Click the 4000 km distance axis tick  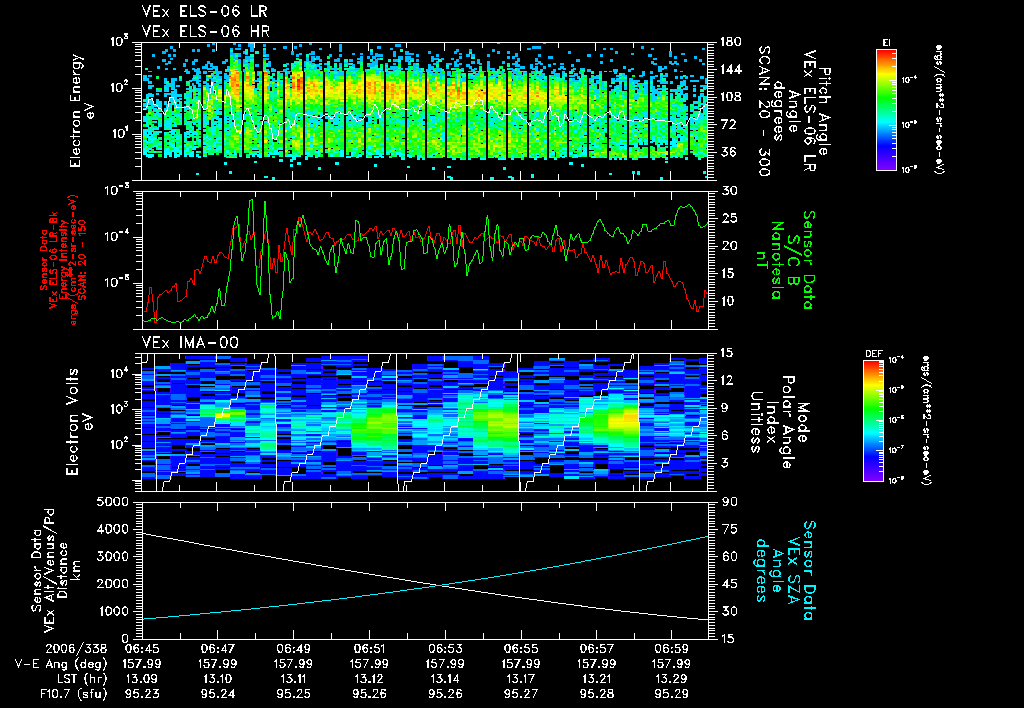110,529
